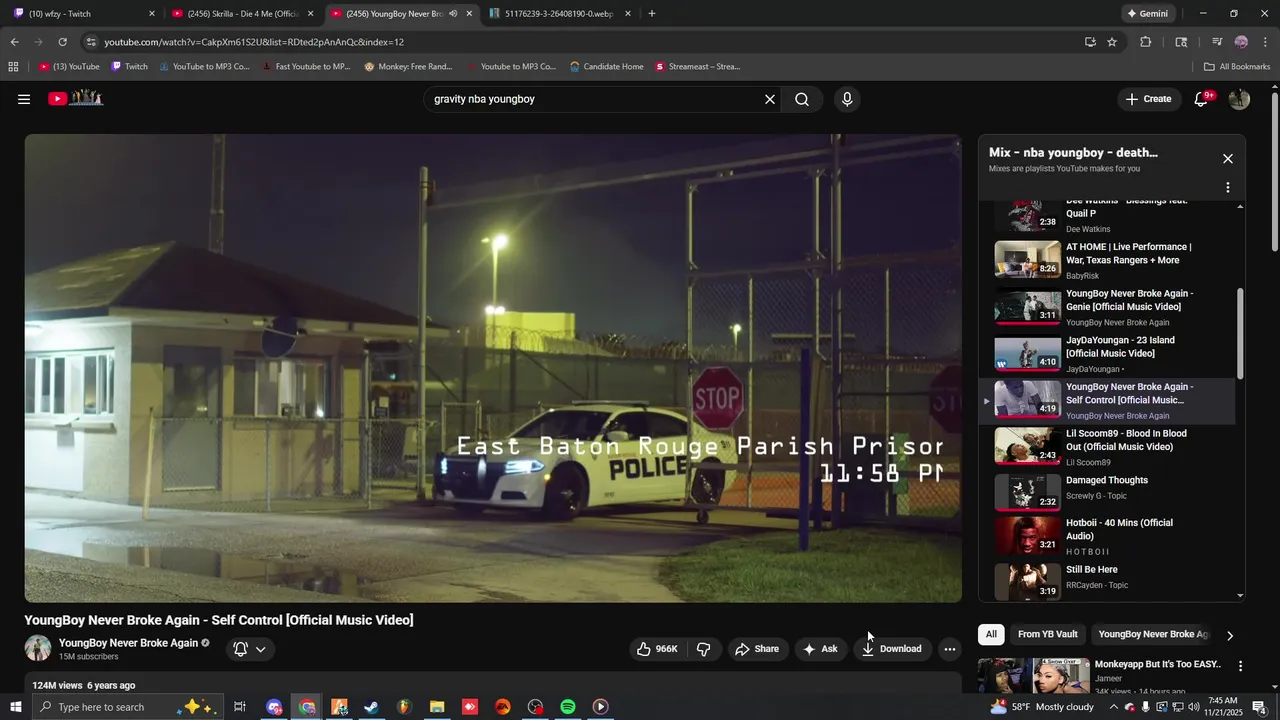Select the All filter chip
This screenshot has height=720, width=1280.
991,634
